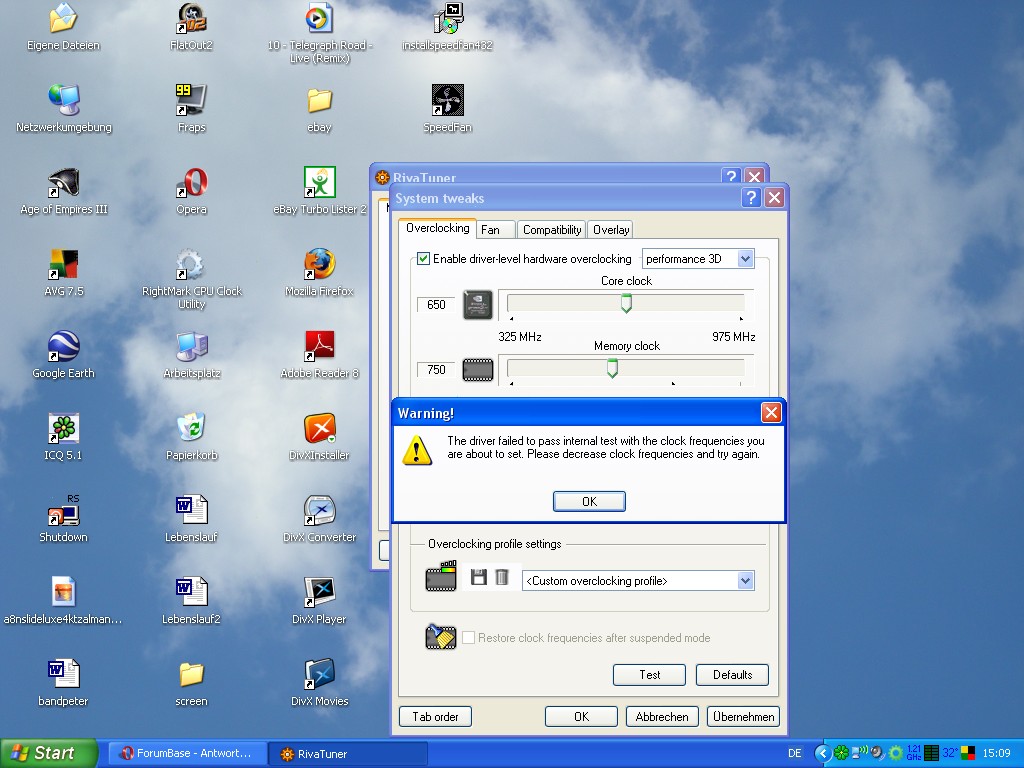Viewport: 1024px width, 768px height.
Task: Expand the Custom overclocking profile dropdown
Action: click(745, 581)
